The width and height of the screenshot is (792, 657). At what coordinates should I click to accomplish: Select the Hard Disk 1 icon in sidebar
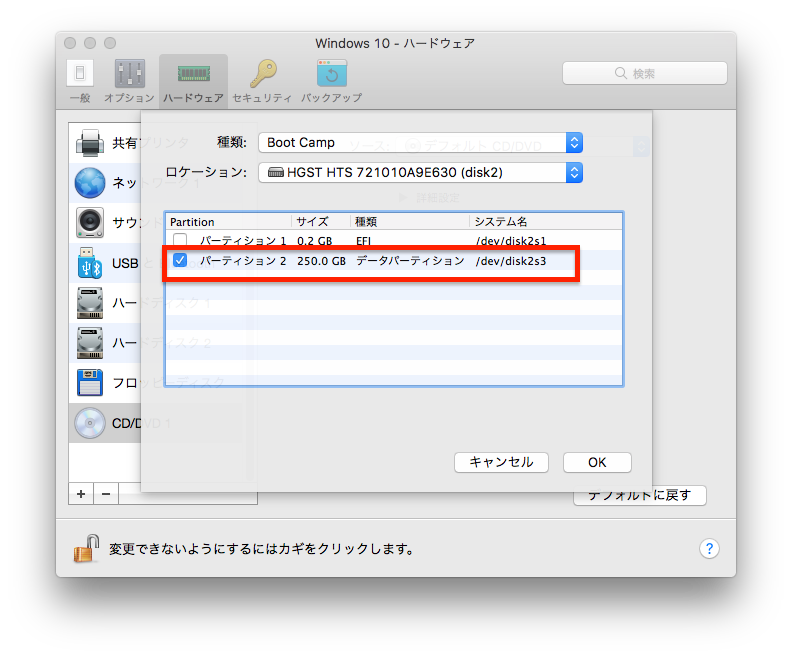point(90,303)
